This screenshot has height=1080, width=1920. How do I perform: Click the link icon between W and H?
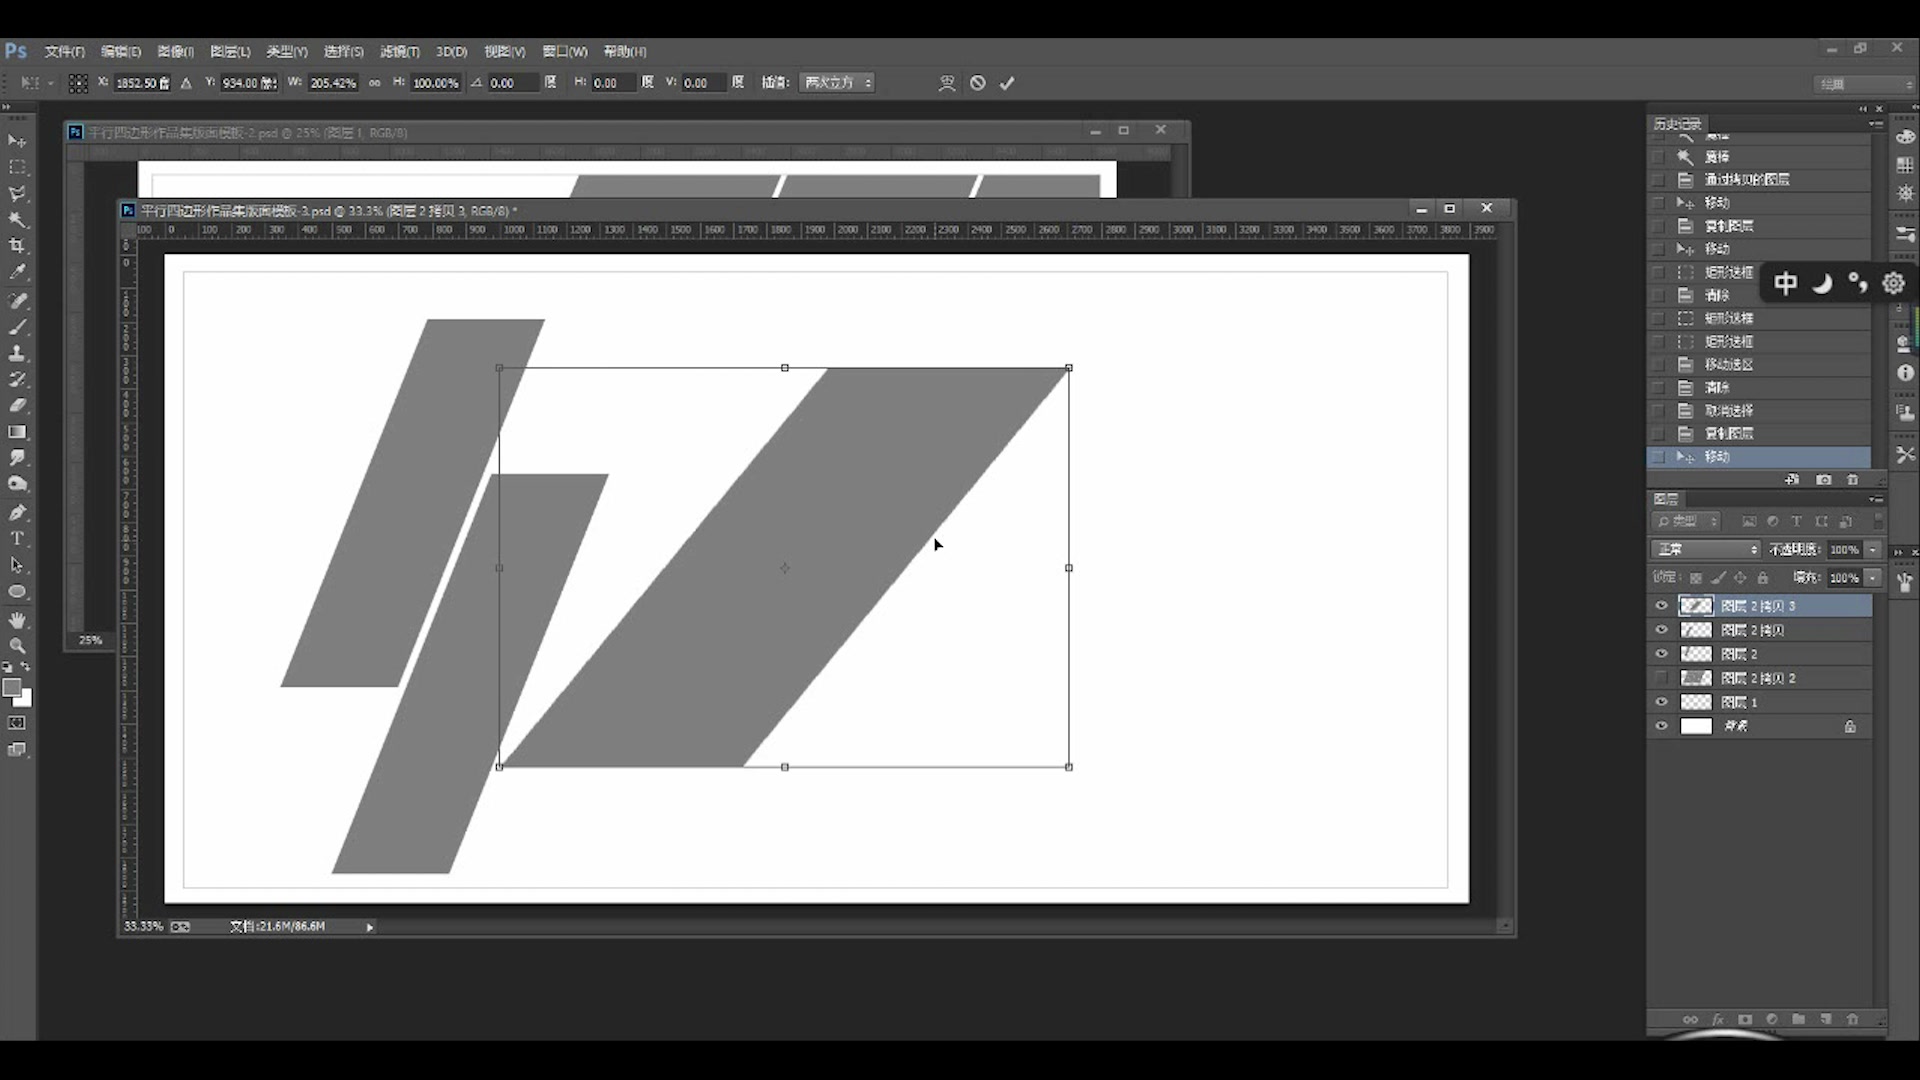pyautogui.click(x=375, y=83)
